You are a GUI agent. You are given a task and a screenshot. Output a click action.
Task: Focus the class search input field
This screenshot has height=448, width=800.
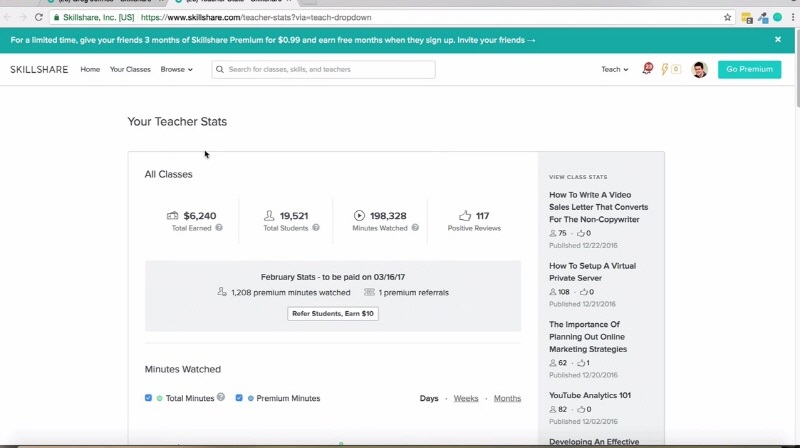[x=323, y=69]
